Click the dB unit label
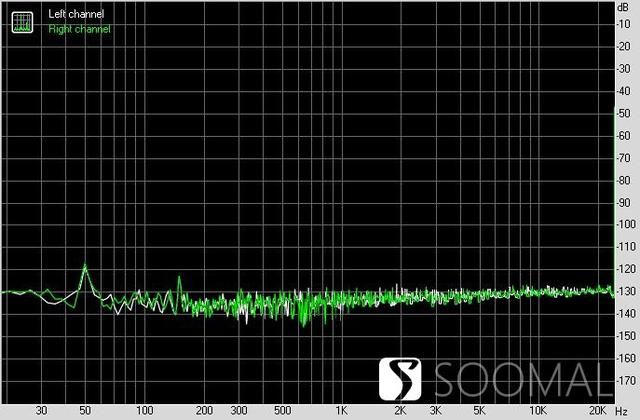Viewport: 640px width, 420px height. click(623, 7)
